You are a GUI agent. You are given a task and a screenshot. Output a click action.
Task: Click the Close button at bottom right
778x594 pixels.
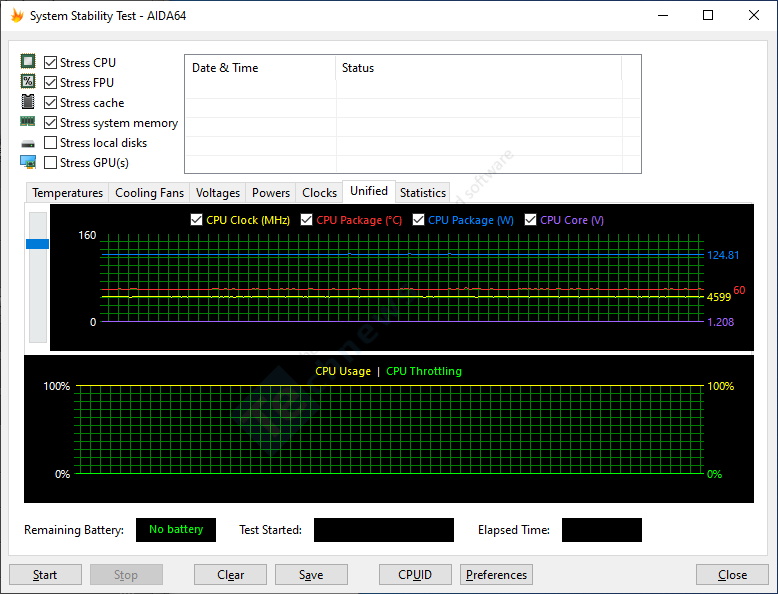click(x=732, y=575)
